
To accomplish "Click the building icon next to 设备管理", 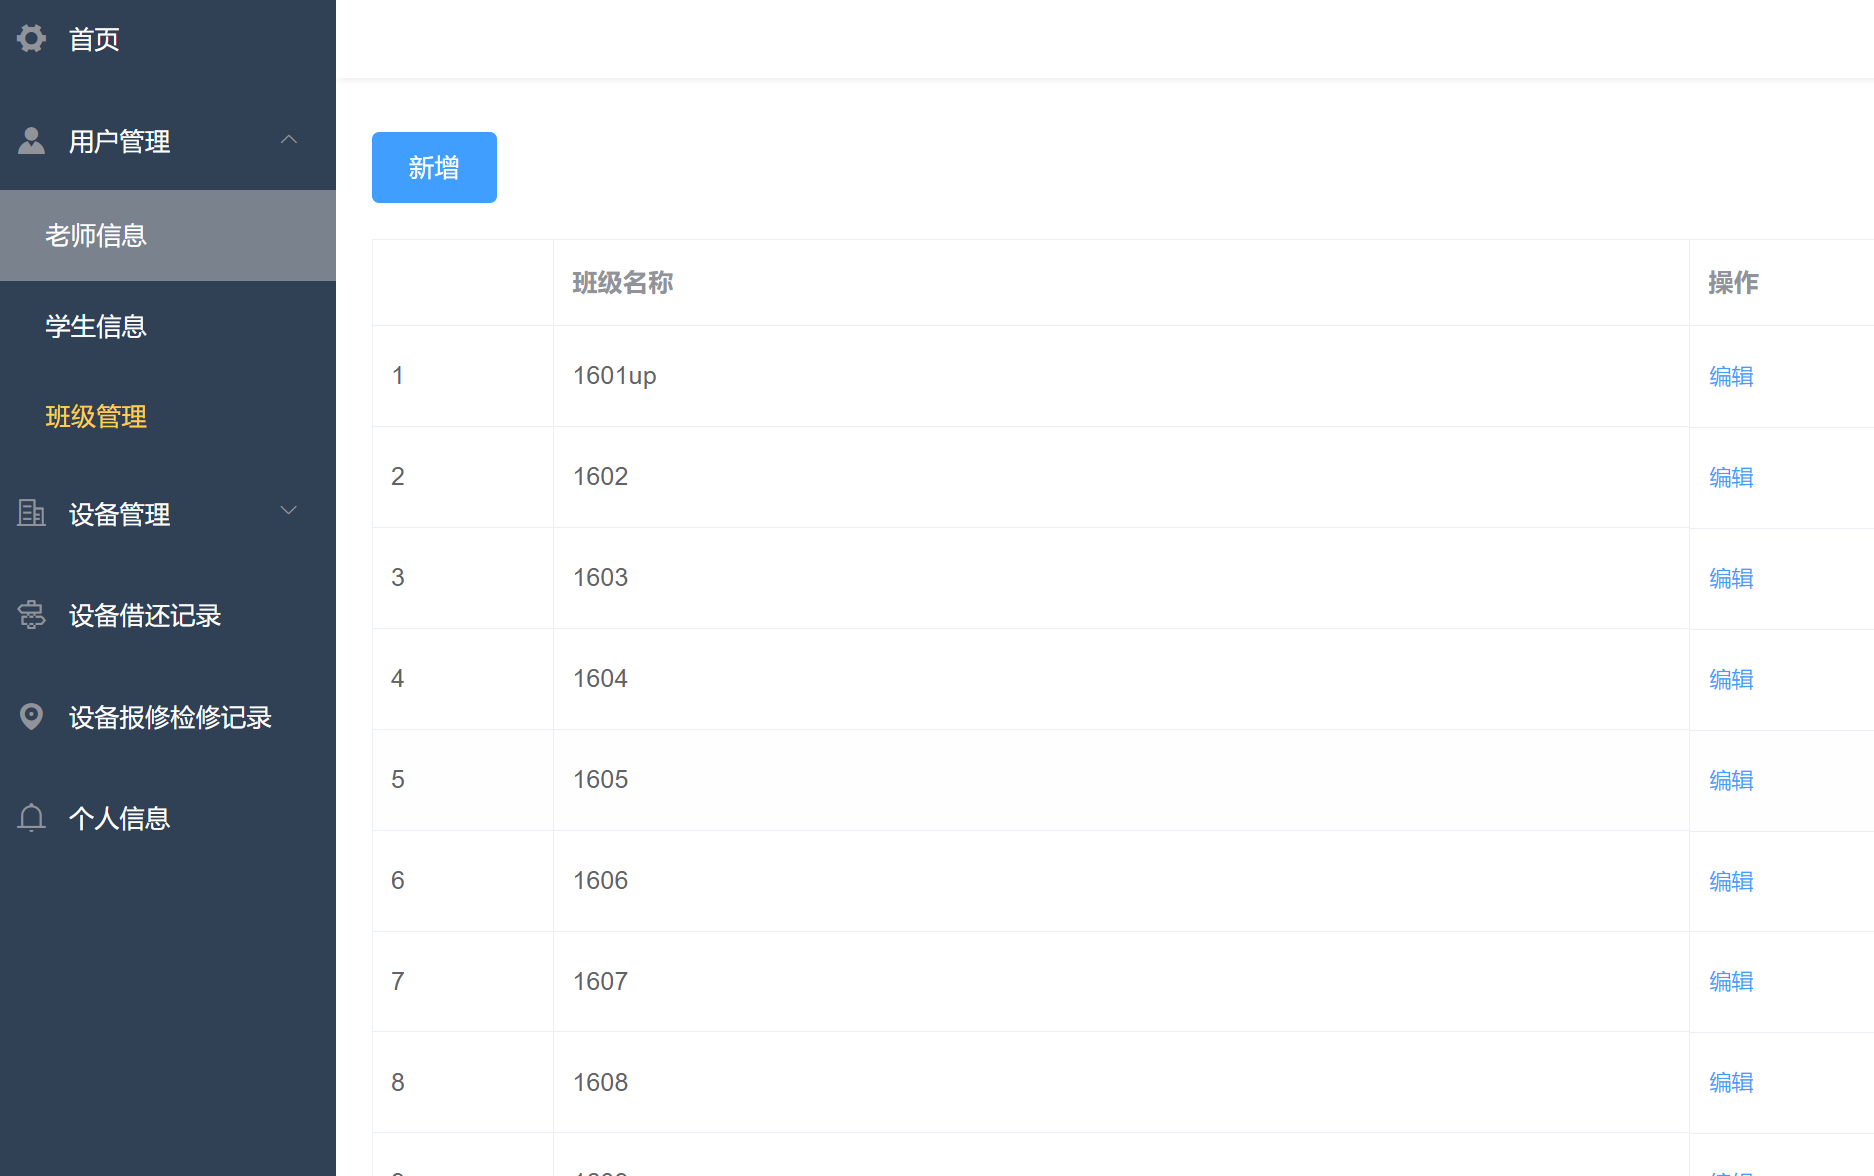I will 31,513.
